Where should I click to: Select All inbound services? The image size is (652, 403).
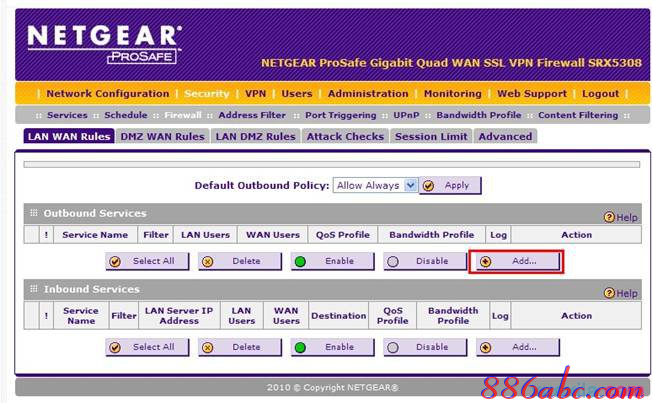(147, 347)
